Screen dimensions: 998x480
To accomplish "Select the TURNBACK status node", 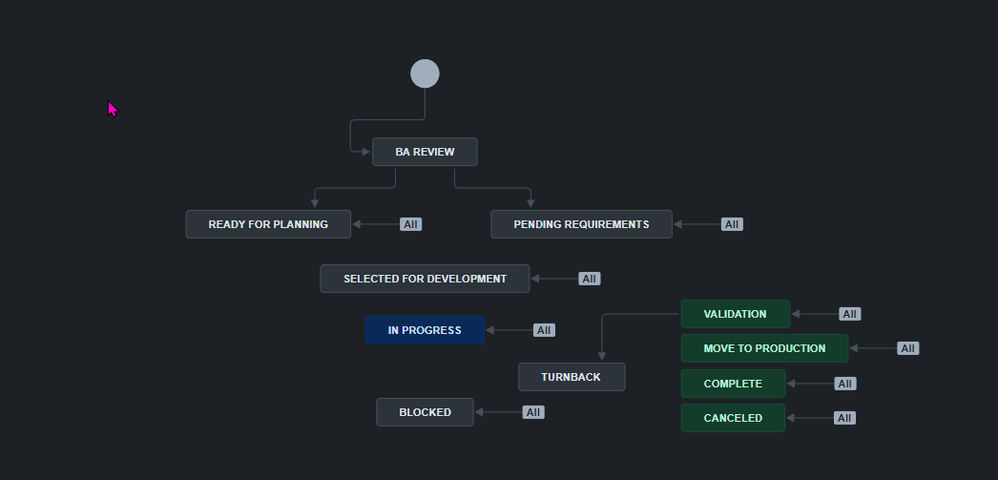I will [571, 377].
